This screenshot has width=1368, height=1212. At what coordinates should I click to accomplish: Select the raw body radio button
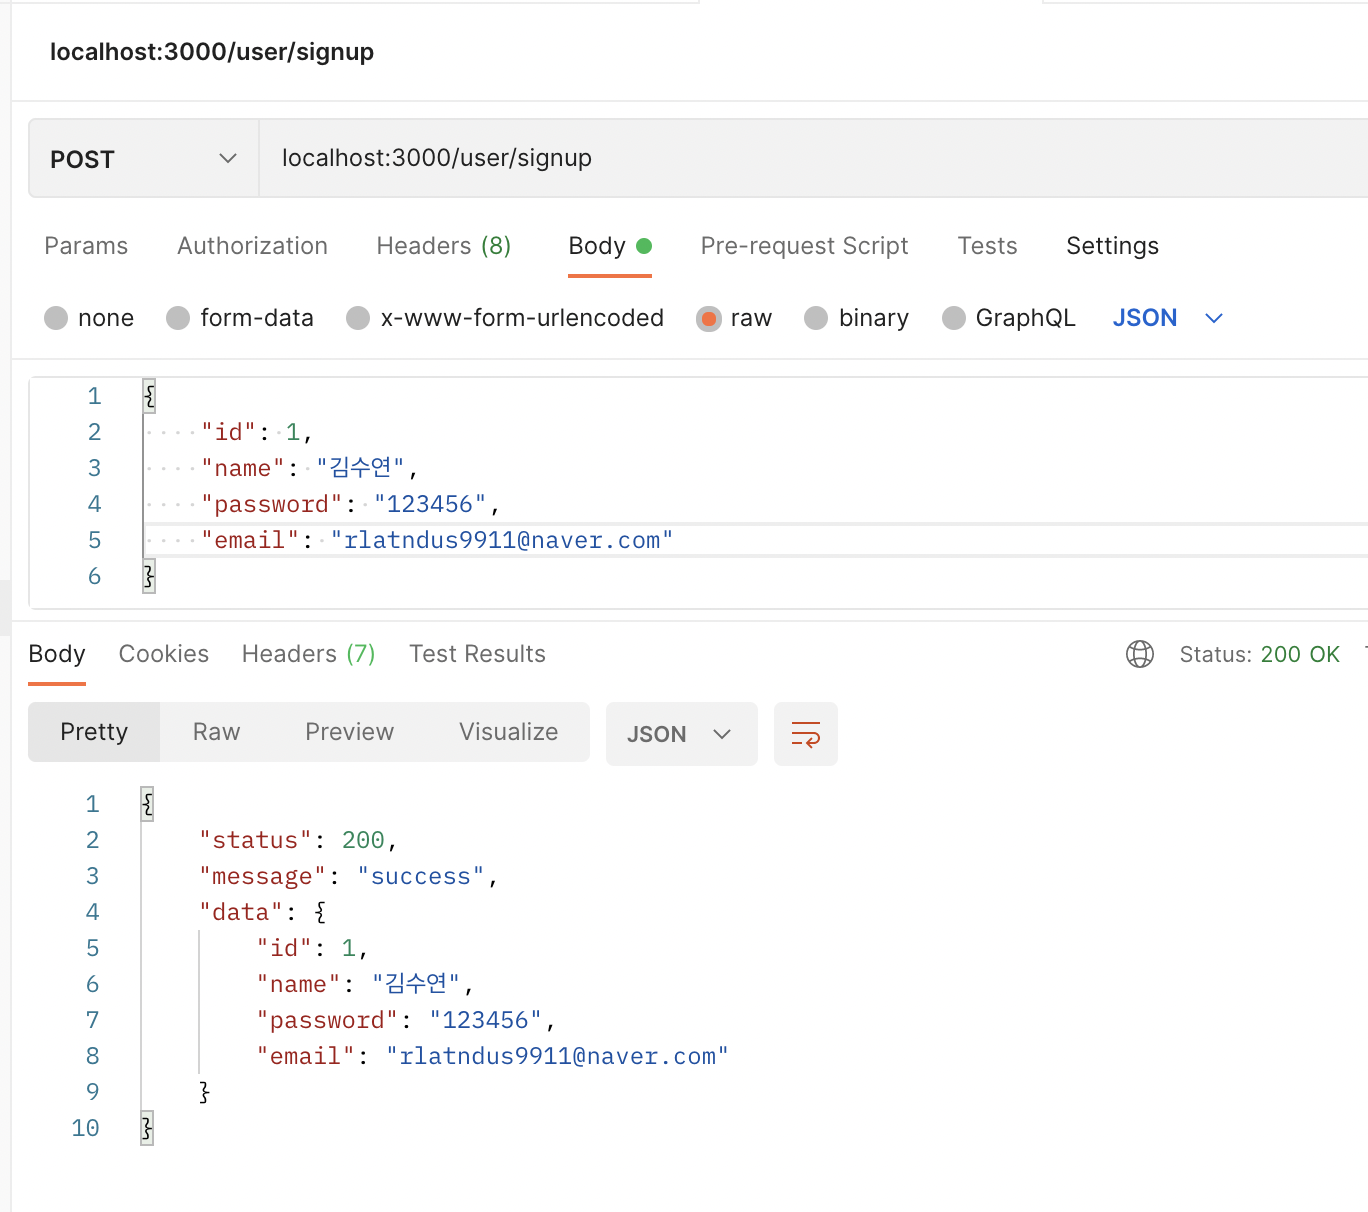point(709,318)
